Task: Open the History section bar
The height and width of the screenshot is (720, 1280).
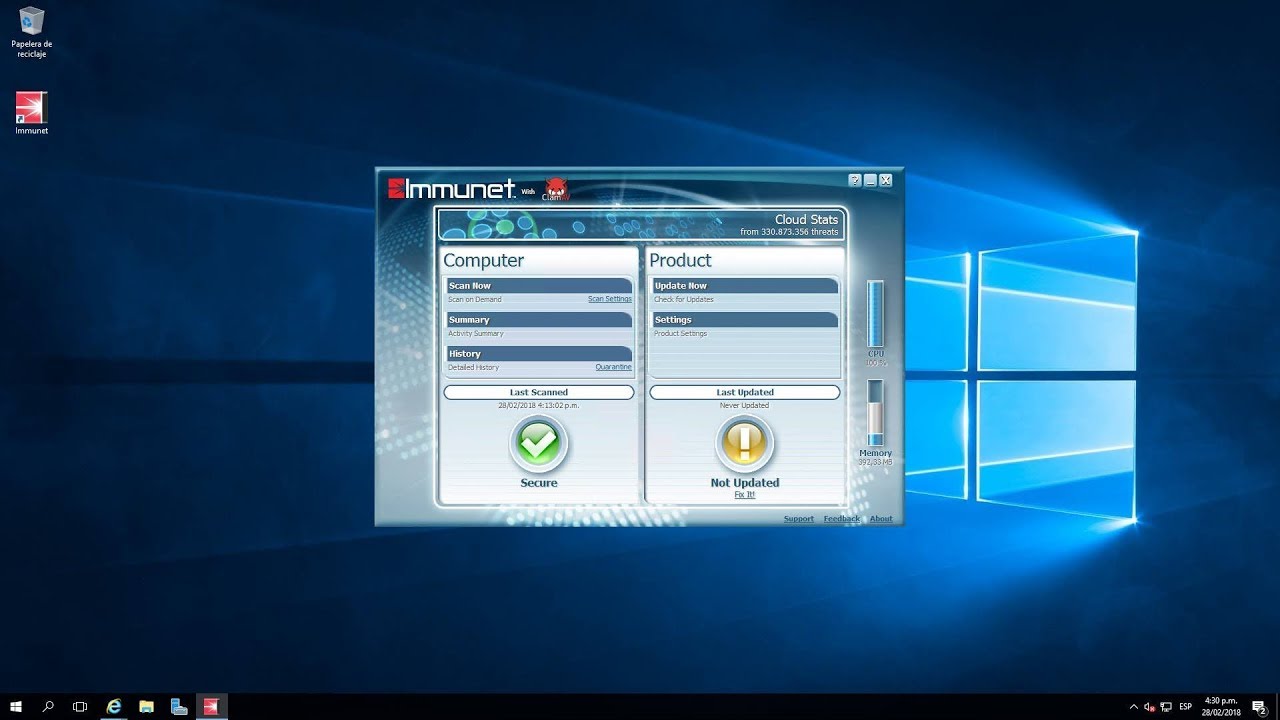Action: (x=539, y=354)
